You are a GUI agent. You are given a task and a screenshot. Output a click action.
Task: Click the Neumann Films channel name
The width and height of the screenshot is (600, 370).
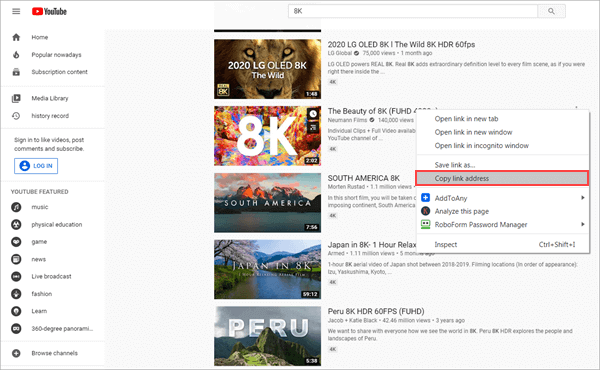pyautogui.click(x=347, y=120)
